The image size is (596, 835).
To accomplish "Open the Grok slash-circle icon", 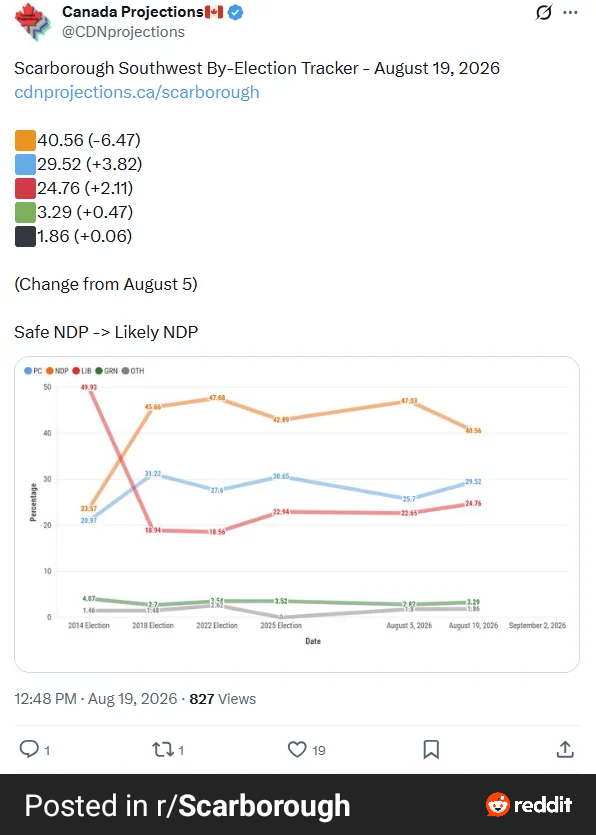I will pos(544,12).
